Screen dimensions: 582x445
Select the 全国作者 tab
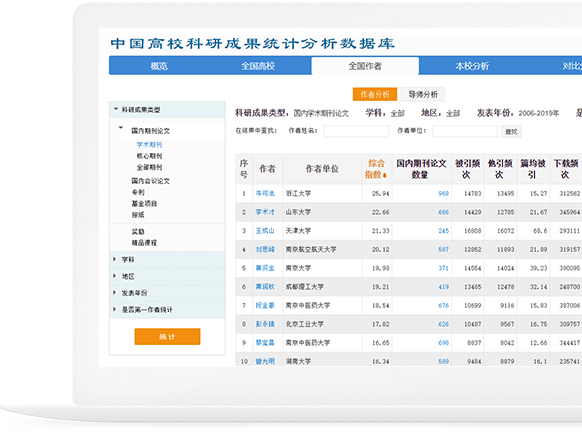point(365,66)
